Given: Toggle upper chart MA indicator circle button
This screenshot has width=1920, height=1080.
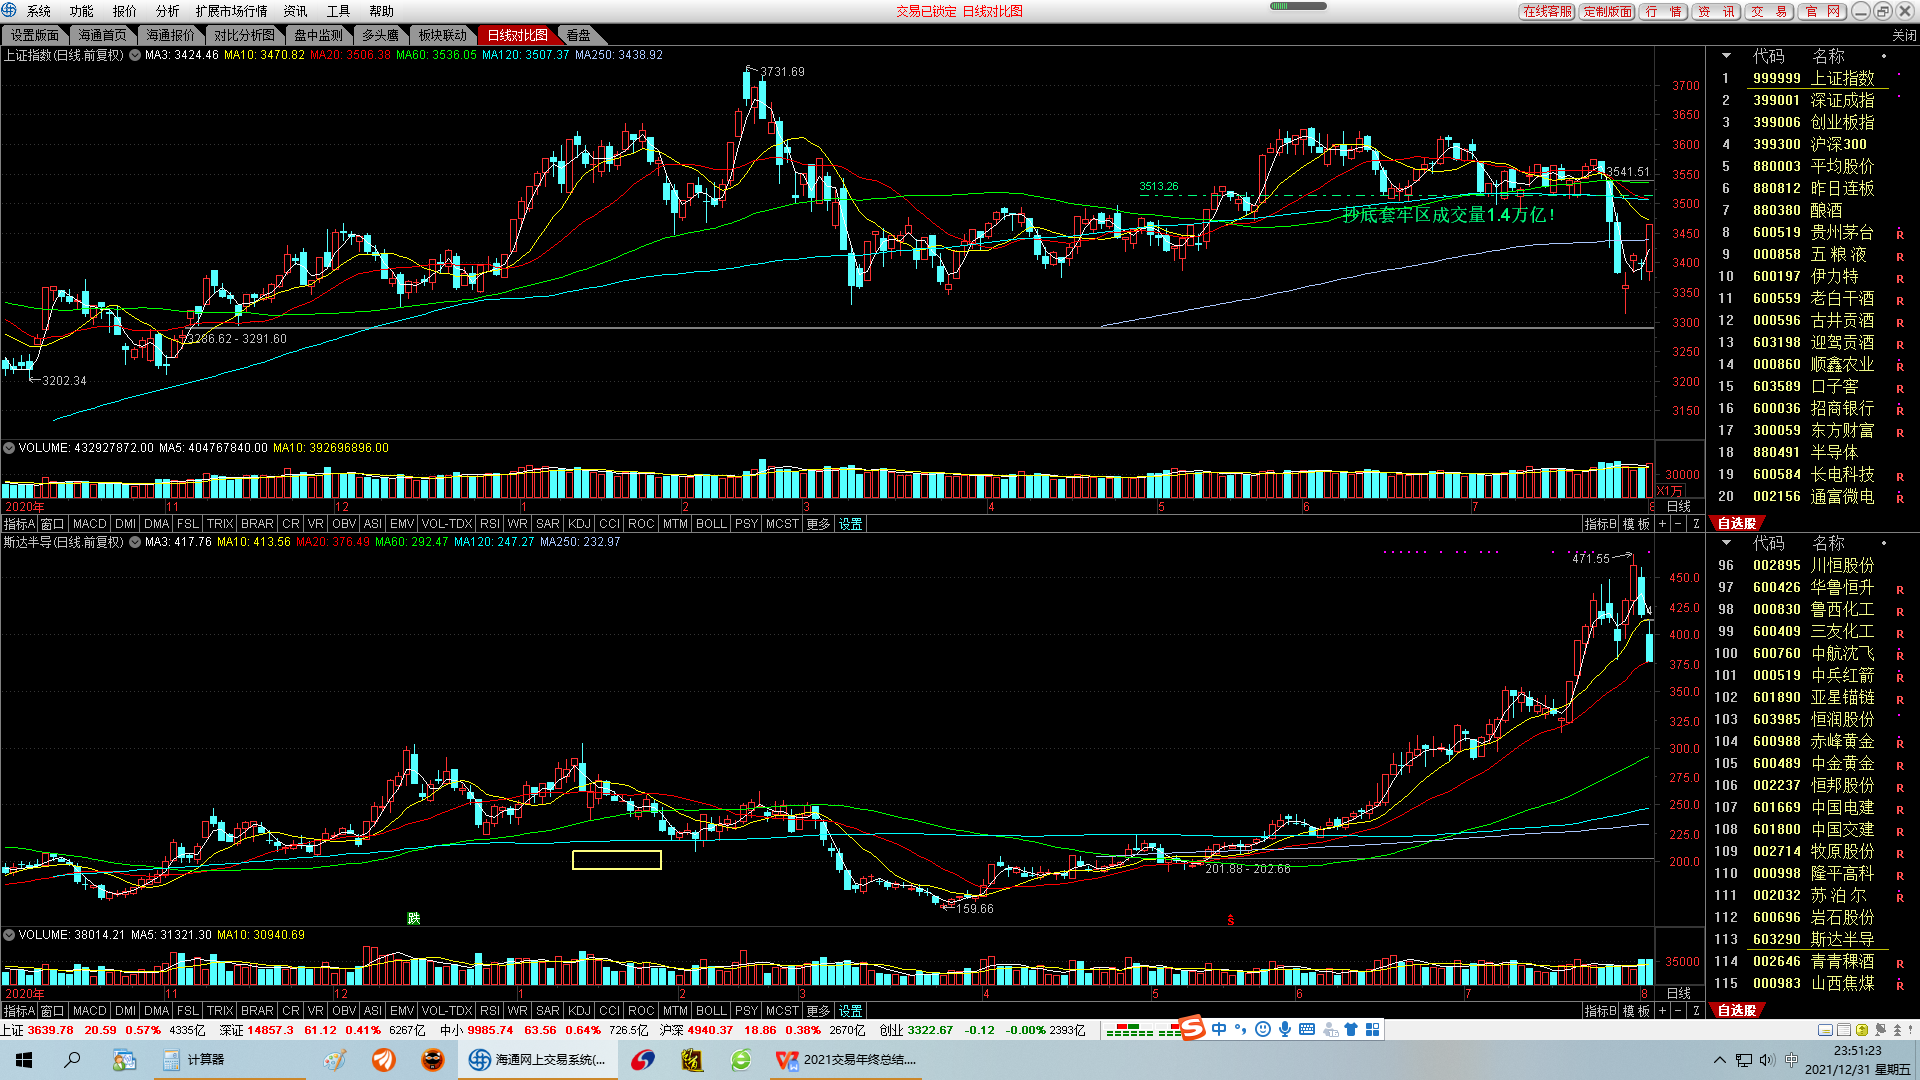Looking at the screenshot, I should (134, 55).
